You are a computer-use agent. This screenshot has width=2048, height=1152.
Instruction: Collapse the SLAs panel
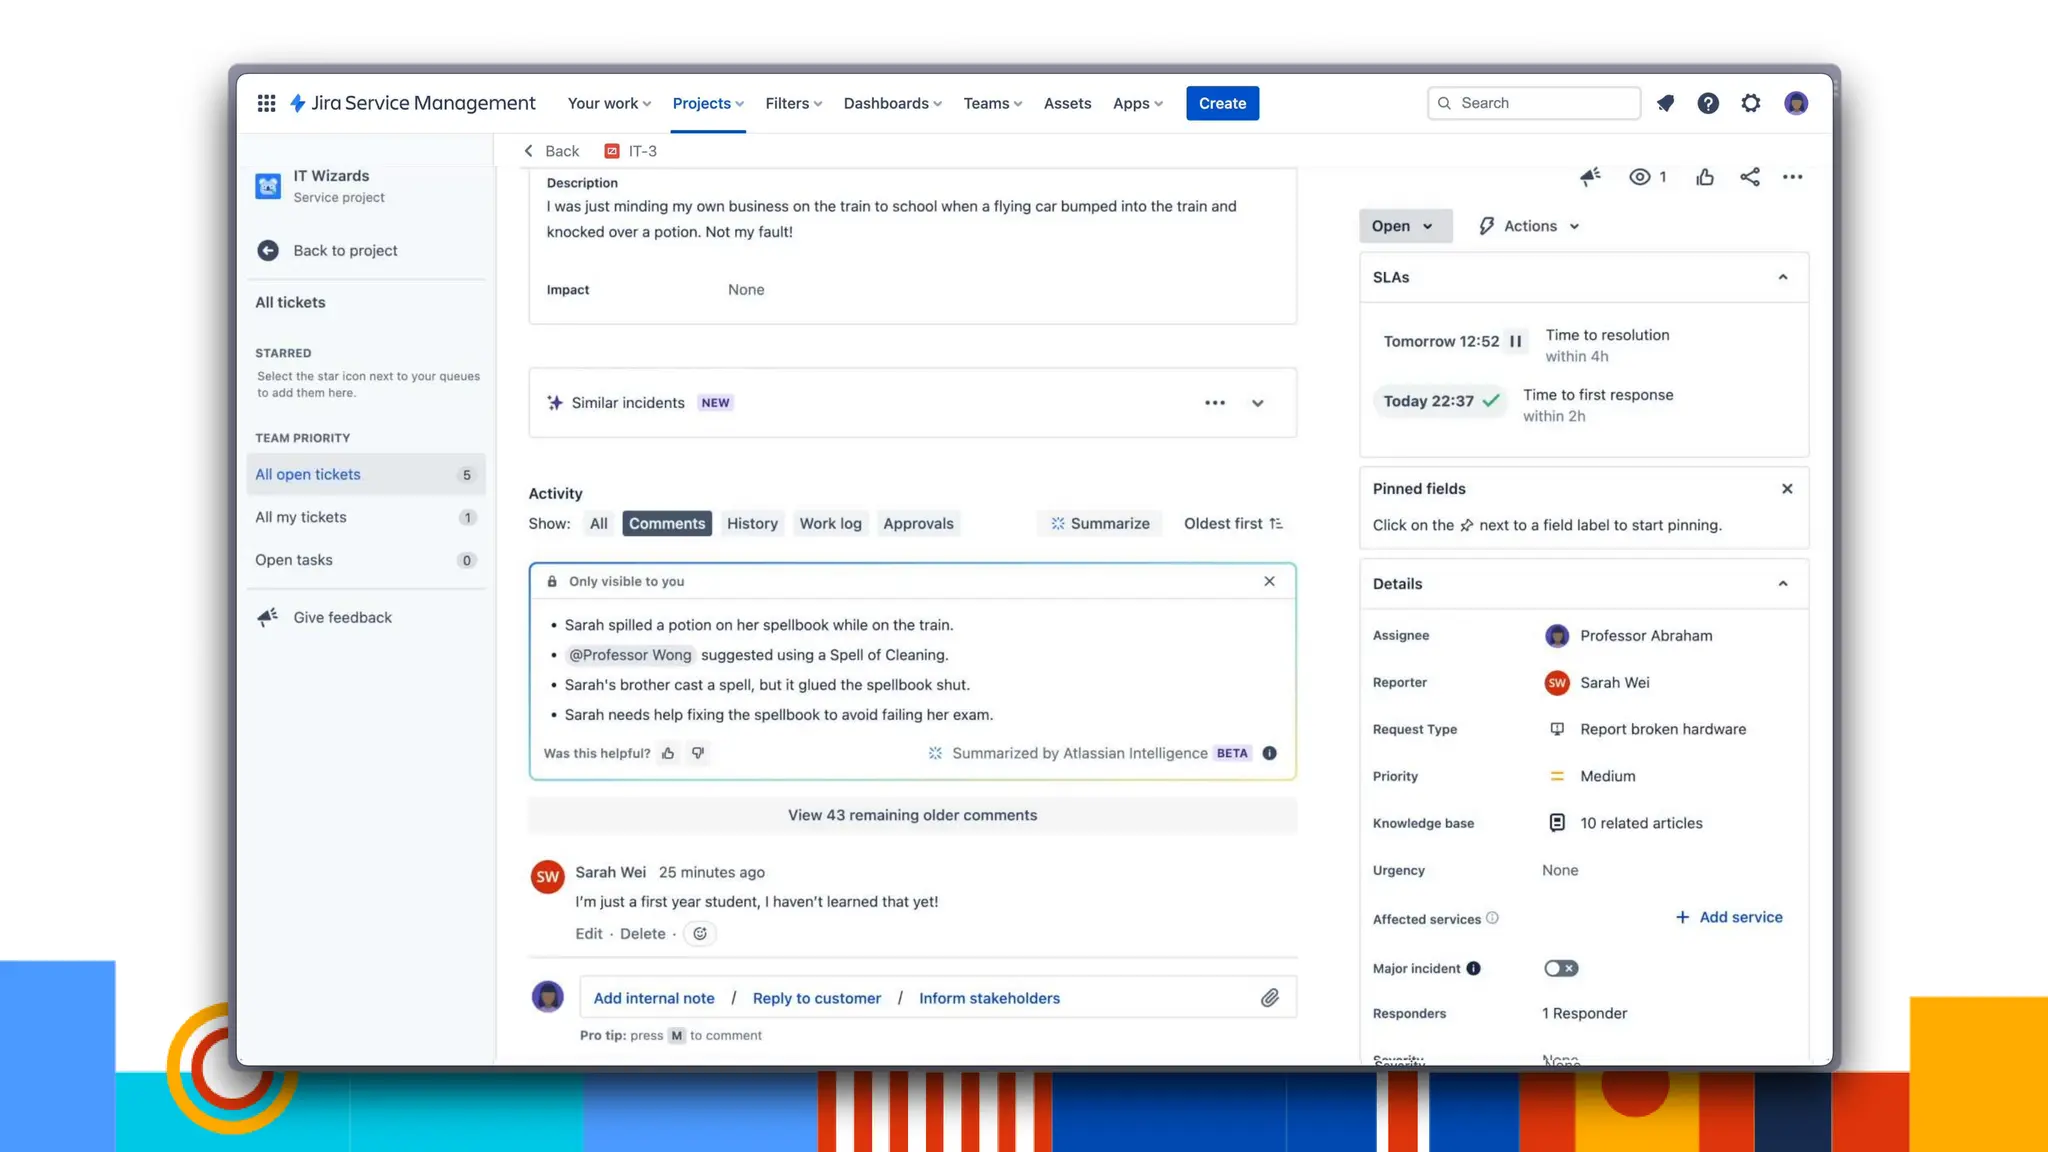pyautogui.click(x=1782, y=277)
